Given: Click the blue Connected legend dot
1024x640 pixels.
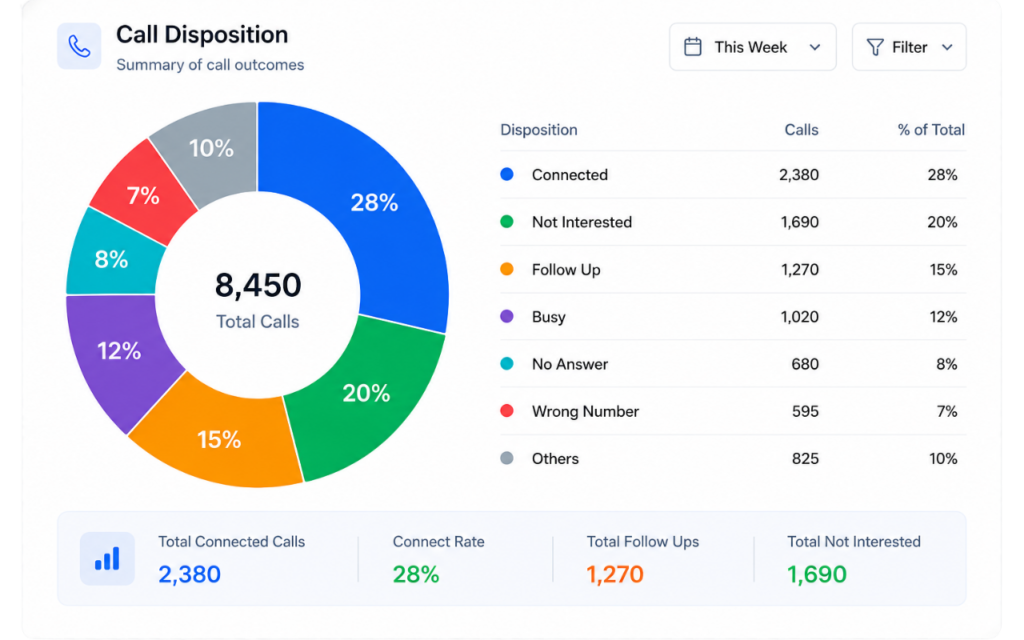Looking at the screenshot, I should 507,174.
